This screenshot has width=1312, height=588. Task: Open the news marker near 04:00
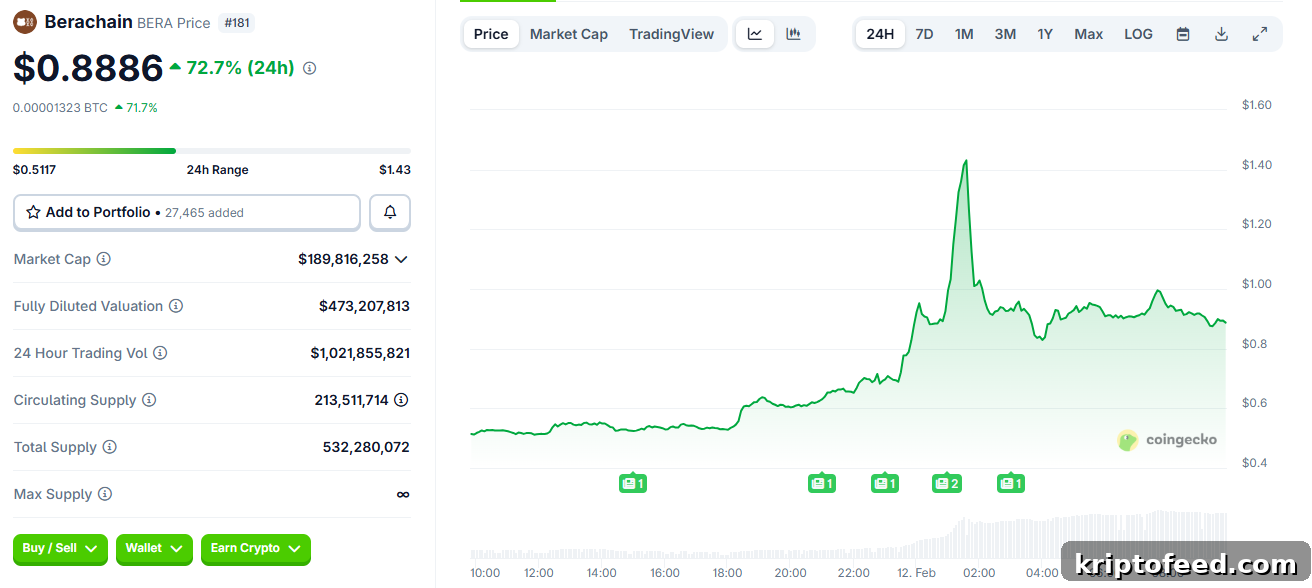pos(1011,484)
